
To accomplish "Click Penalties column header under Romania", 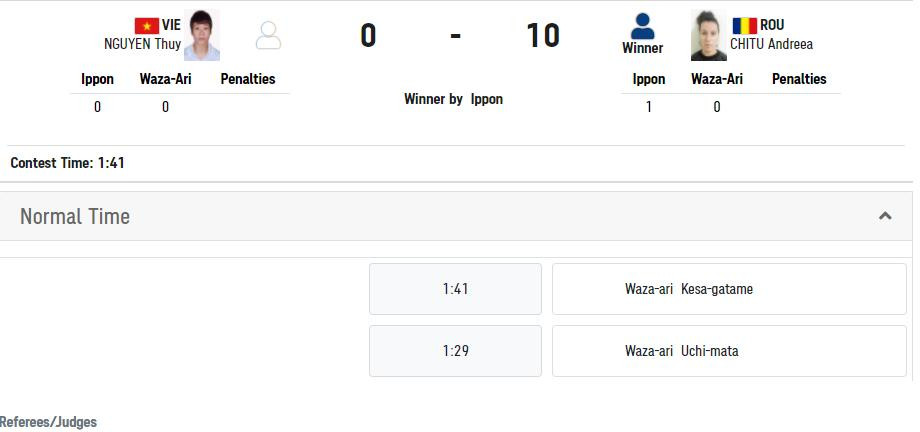I will [799, 79].
